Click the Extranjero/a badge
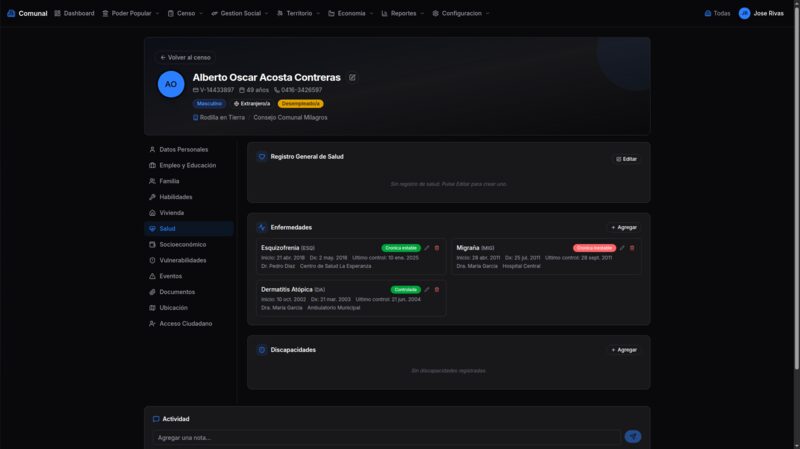 [252, 104]
